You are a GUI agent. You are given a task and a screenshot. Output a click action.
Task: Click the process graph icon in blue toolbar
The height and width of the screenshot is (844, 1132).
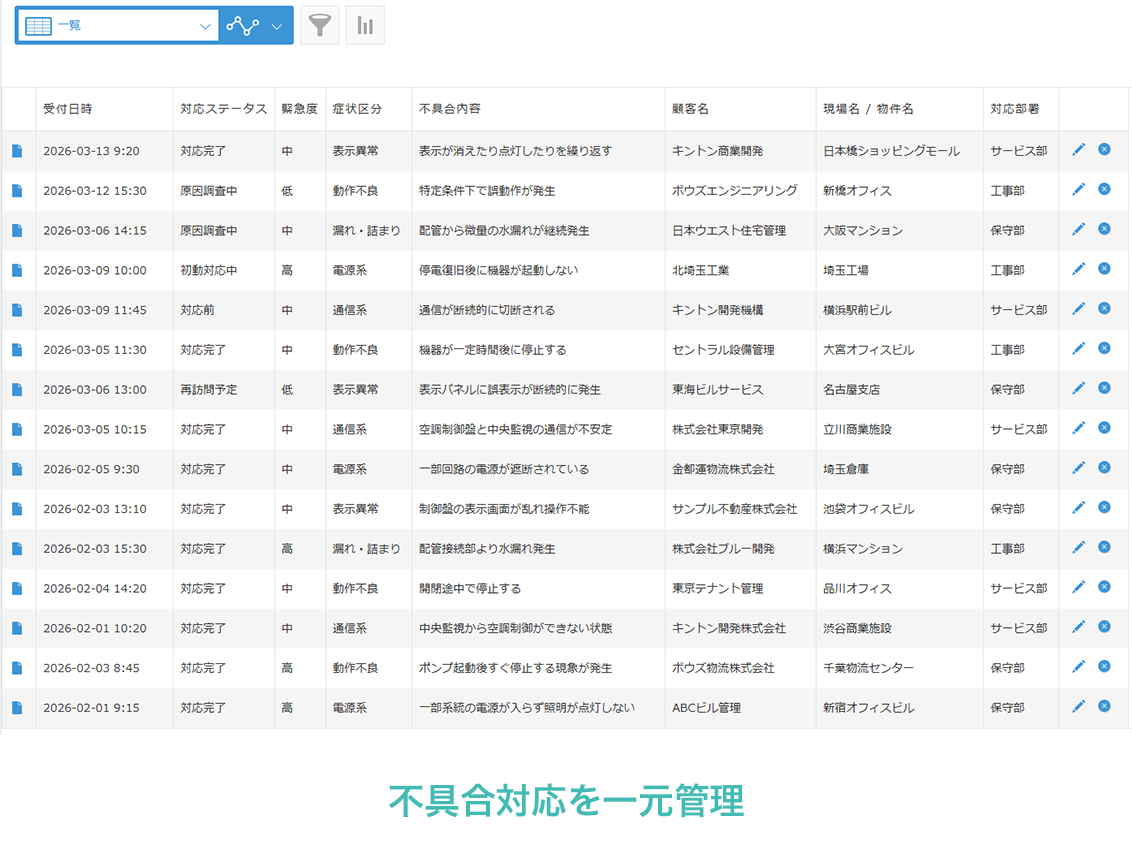pyautogui.click(x=242, y=25)
